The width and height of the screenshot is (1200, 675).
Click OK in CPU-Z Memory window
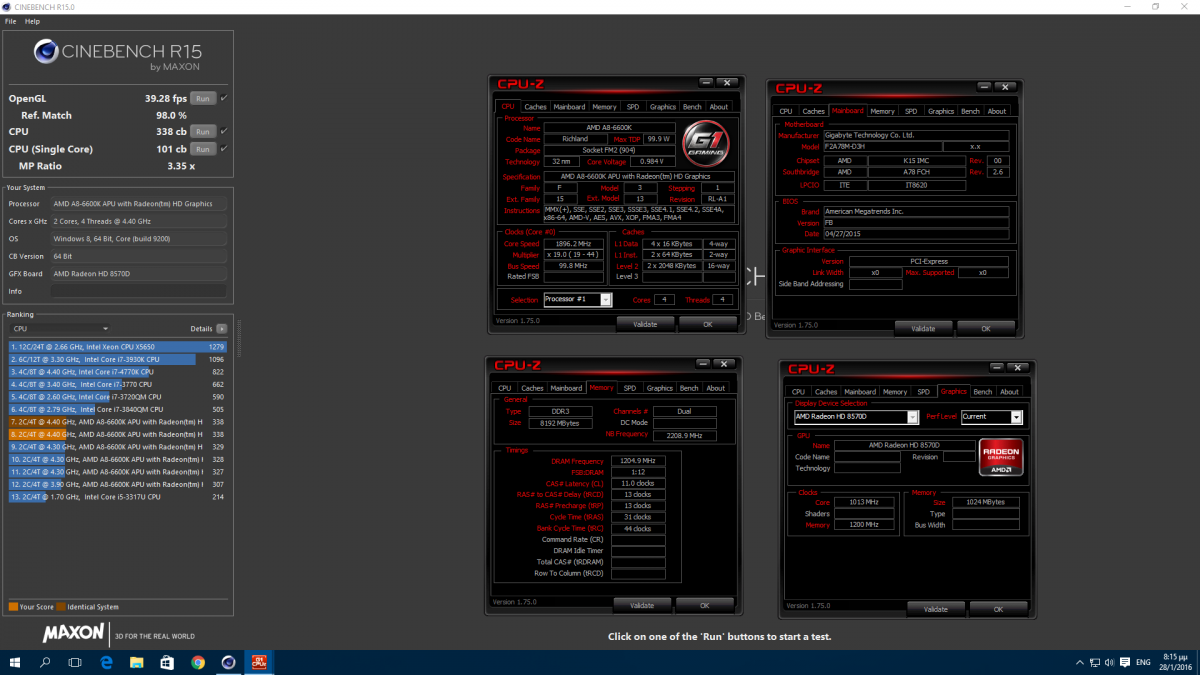point(704,605)
